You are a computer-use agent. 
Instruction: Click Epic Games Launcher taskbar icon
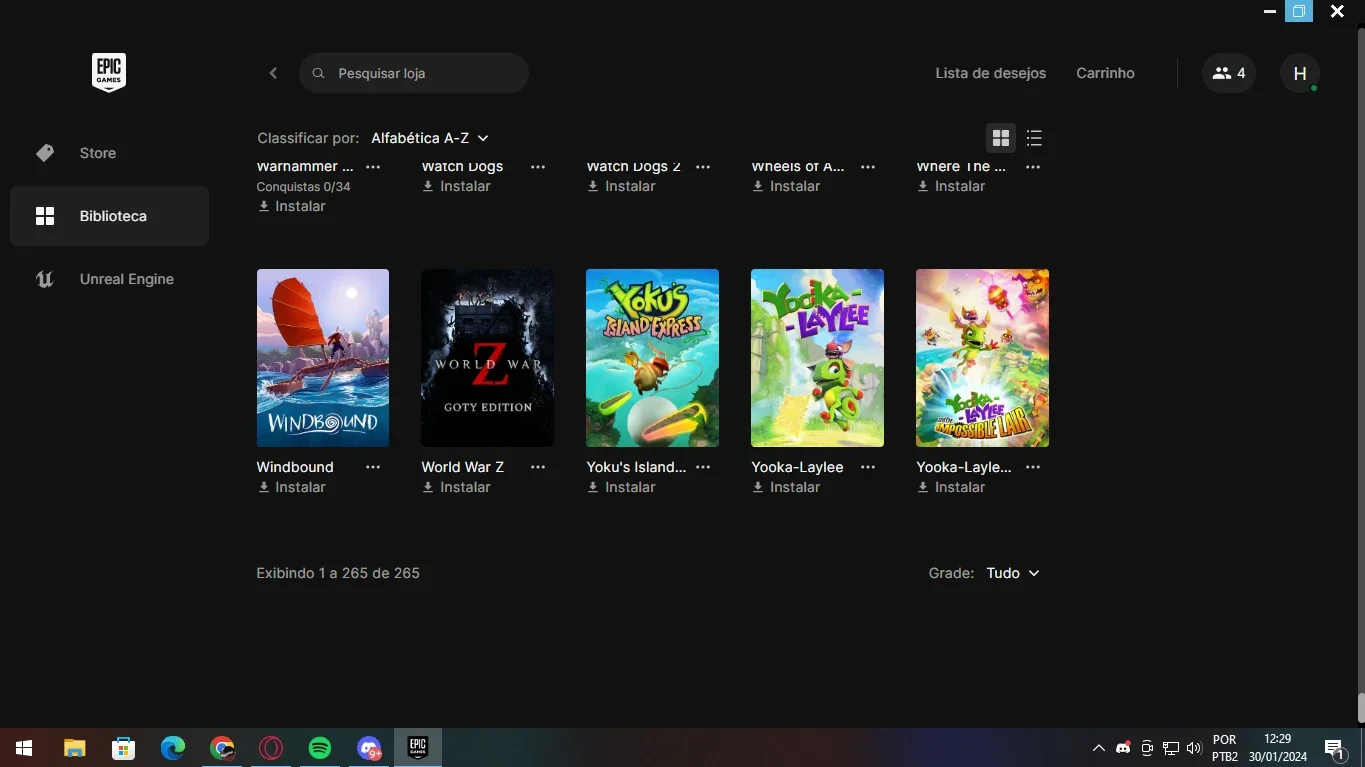pyautogui.click(x=418, y=748)
